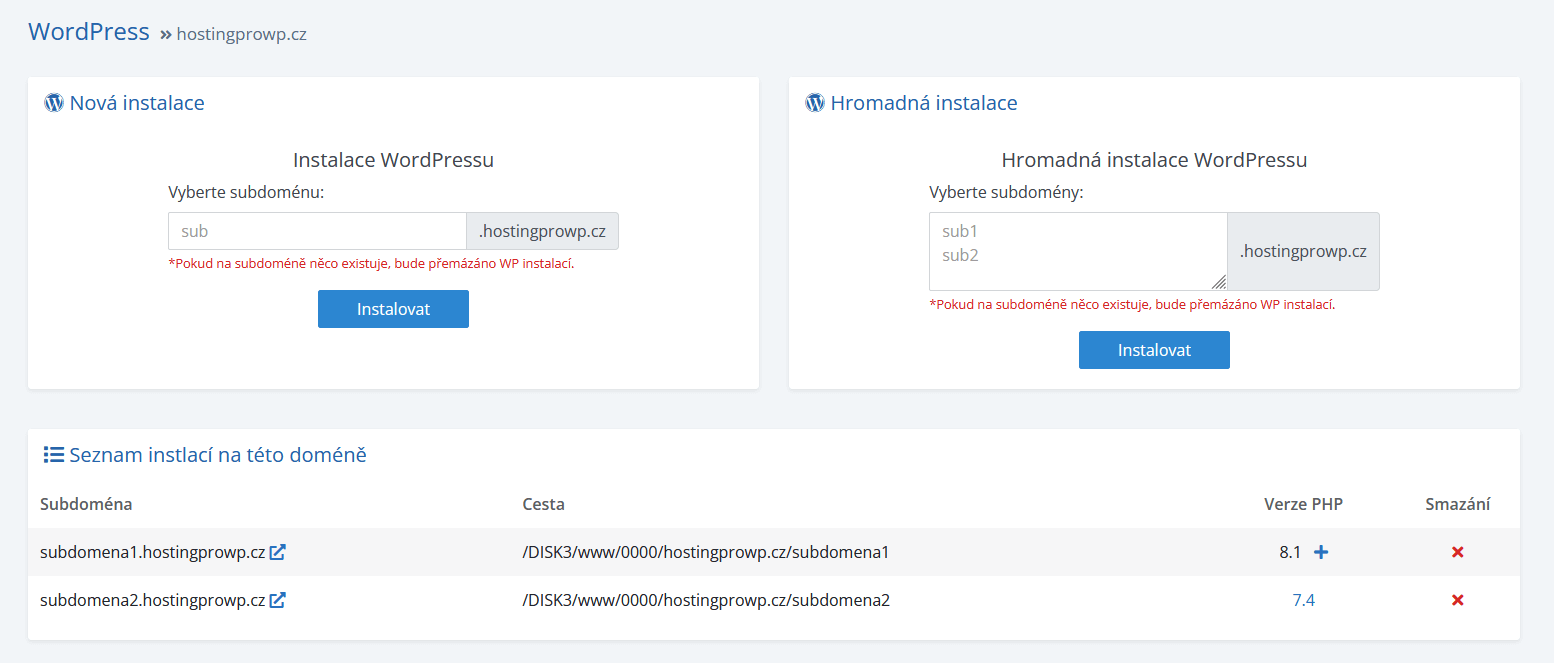
Task: Click WordPress logo beside Nová instalace
Action: click(x=54, y=103)
